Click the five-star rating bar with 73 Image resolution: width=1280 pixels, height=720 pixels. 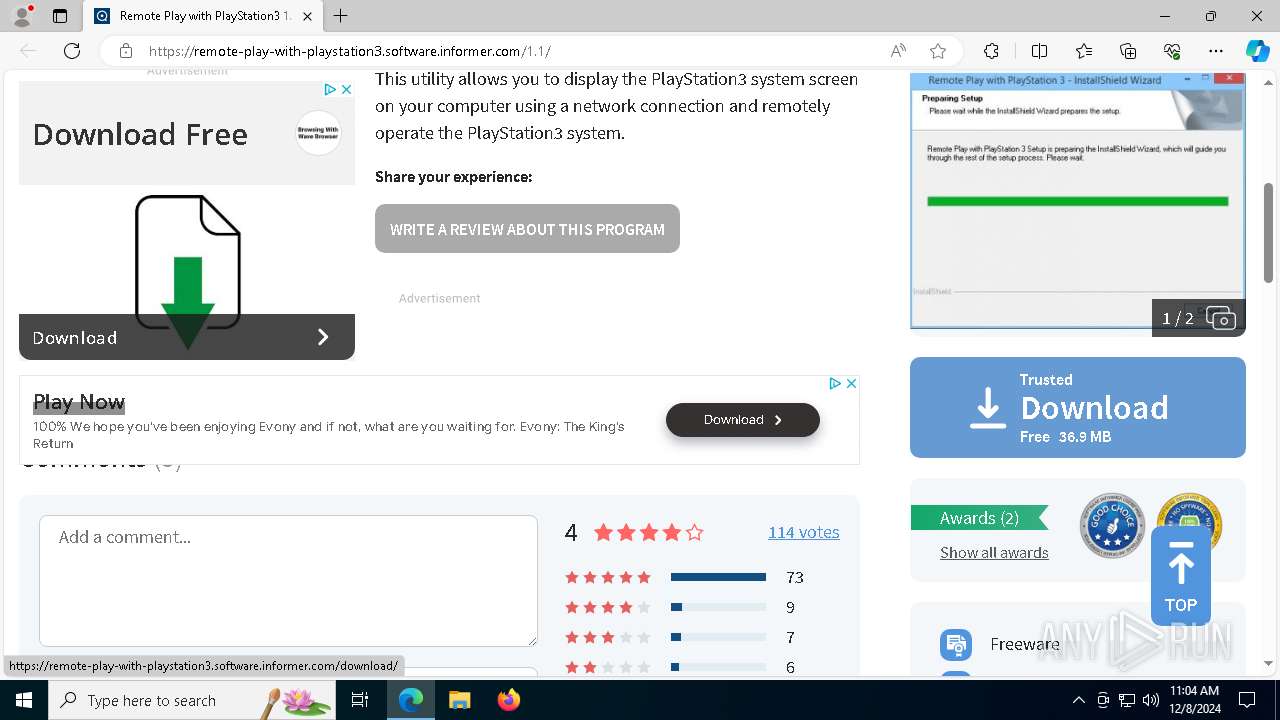(x=718, y=577)
